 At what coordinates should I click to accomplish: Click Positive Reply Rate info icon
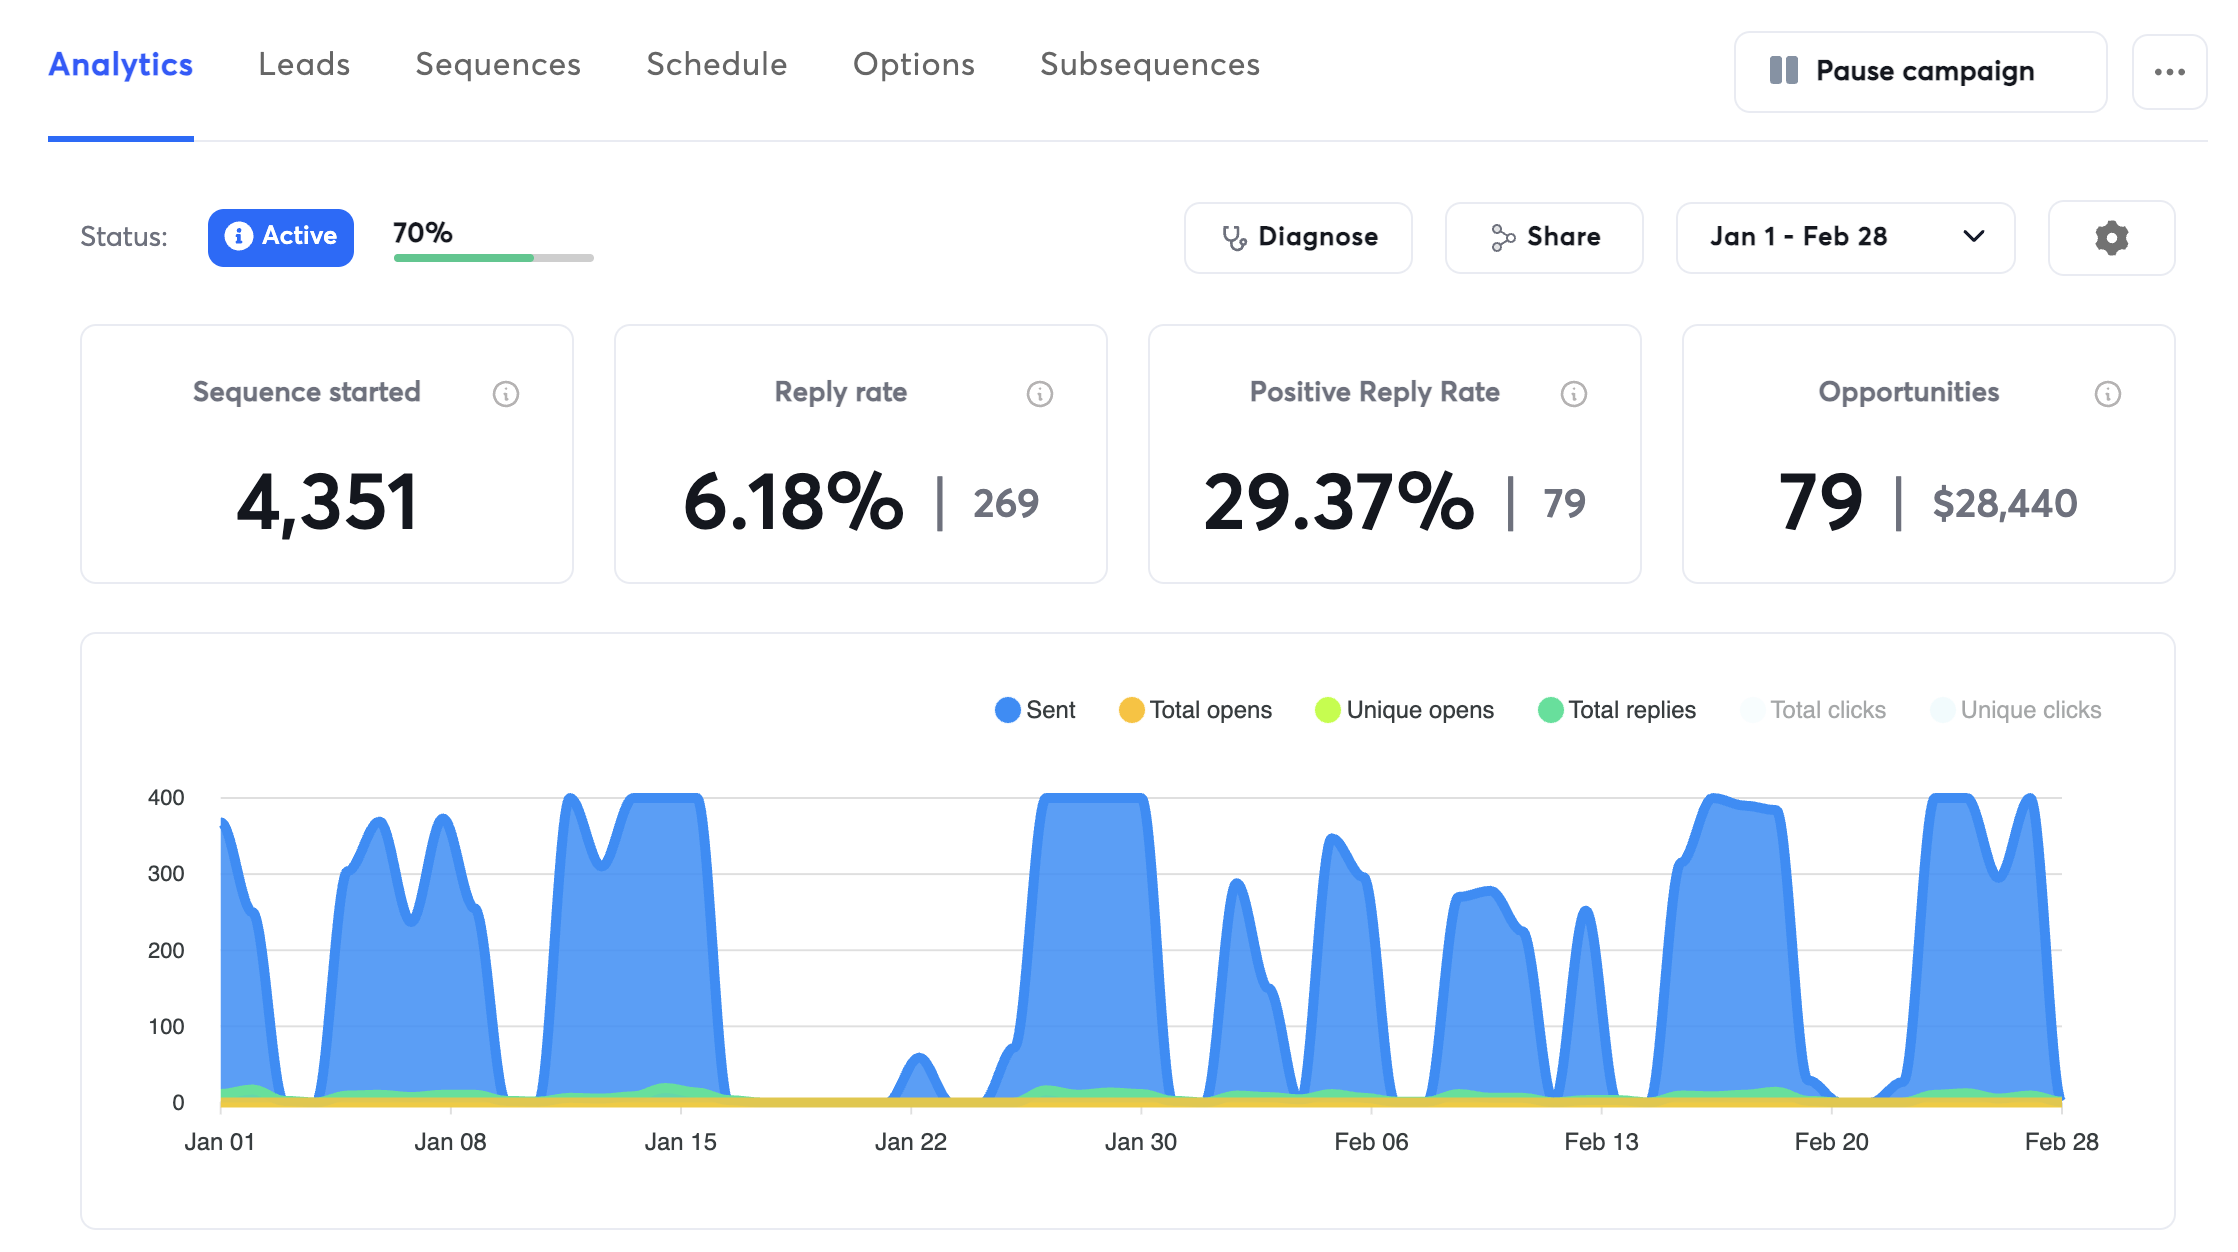click(1574, 394)
